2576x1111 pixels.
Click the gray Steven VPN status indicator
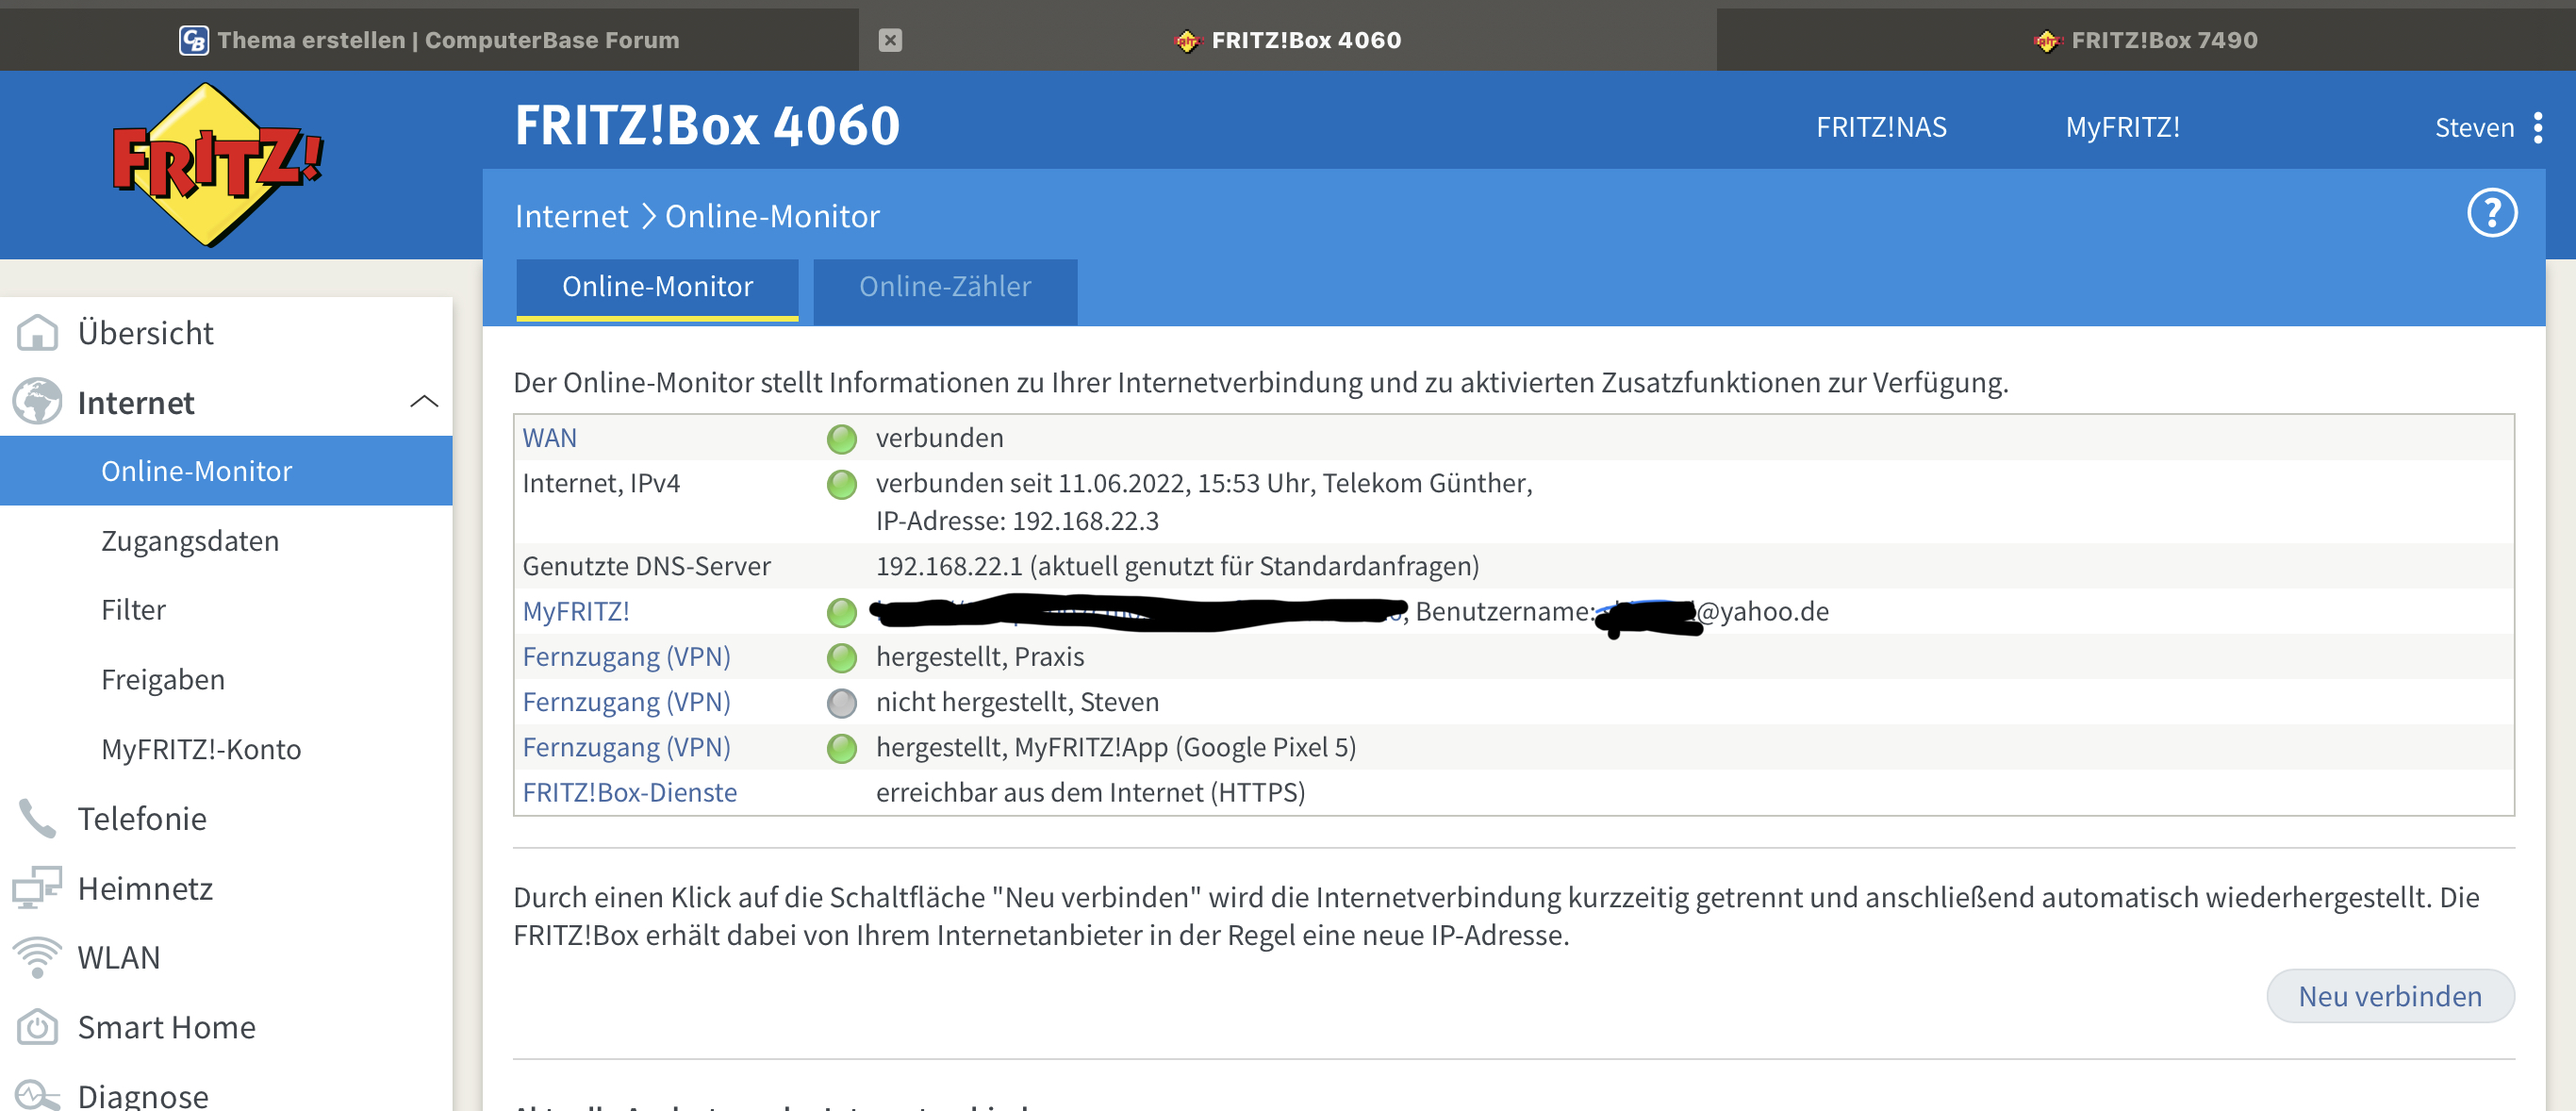842,703
